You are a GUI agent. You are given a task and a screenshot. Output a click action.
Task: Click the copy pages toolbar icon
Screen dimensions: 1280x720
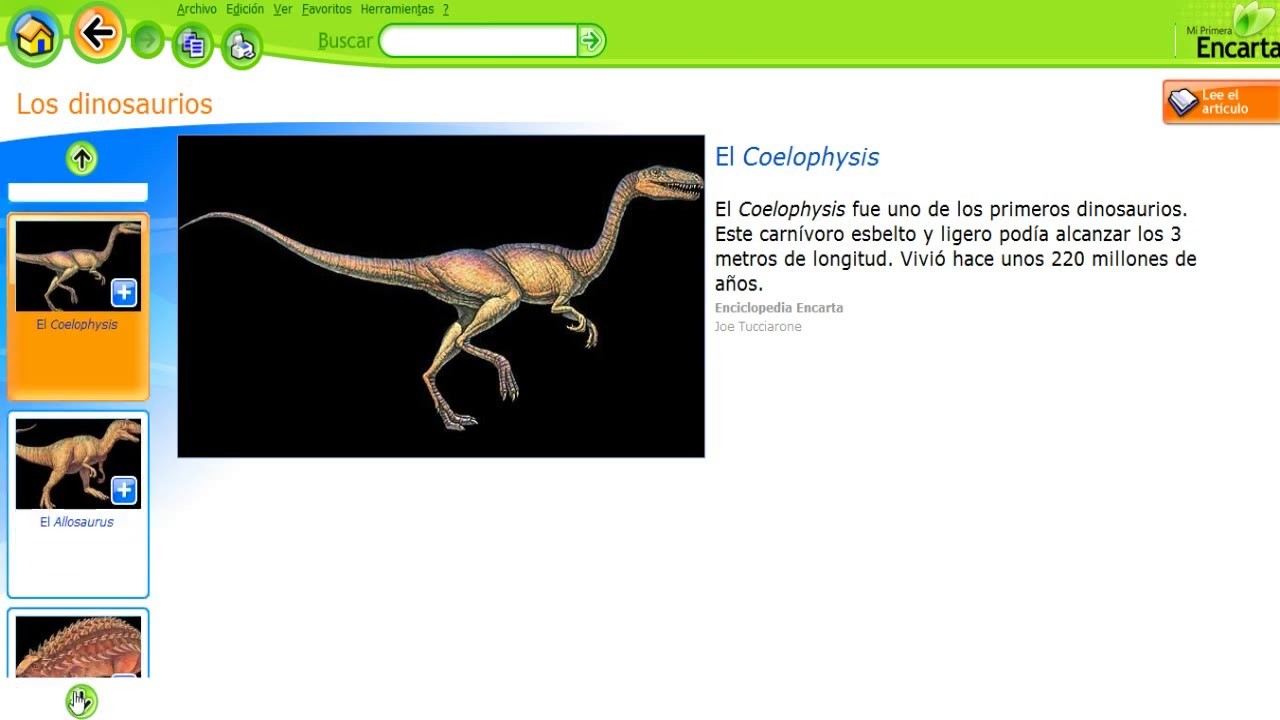coord(193,45)
